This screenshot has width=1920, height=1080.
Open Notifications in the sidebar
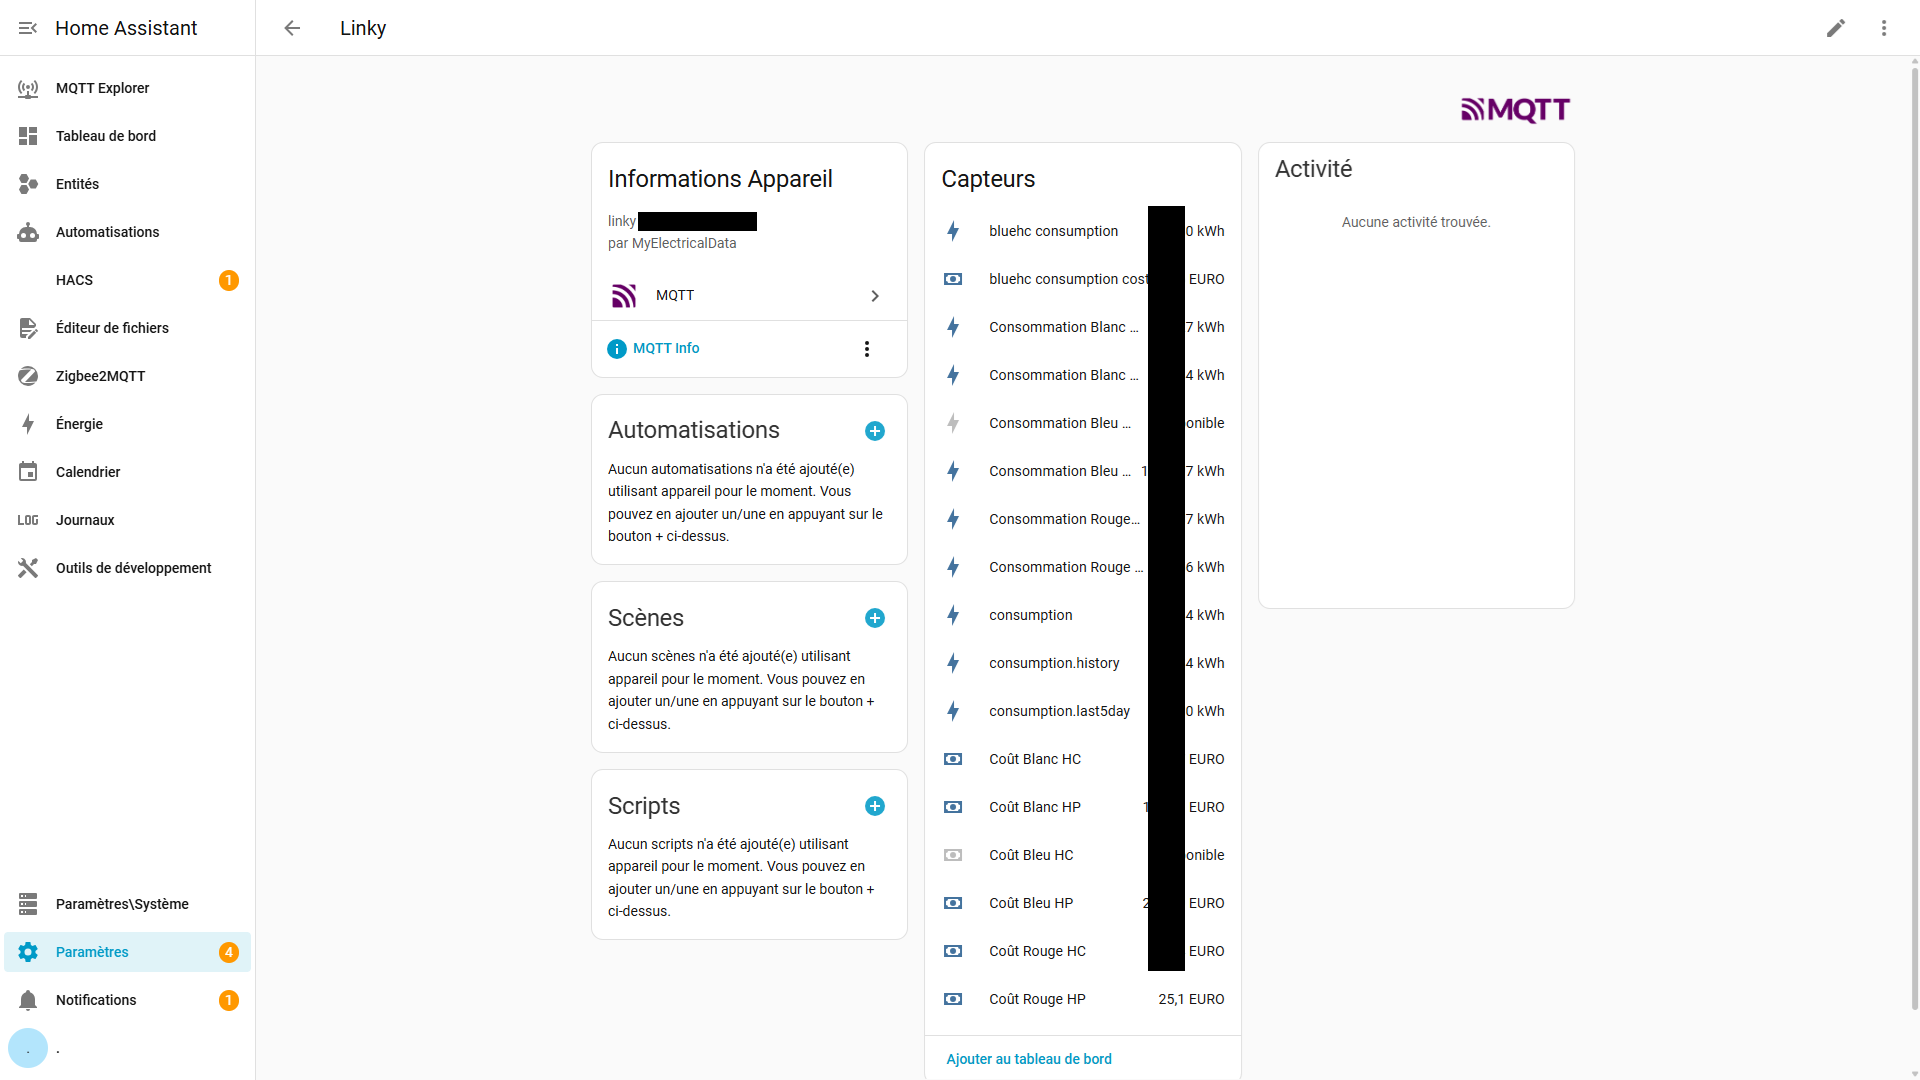[x=96, y=1000]
